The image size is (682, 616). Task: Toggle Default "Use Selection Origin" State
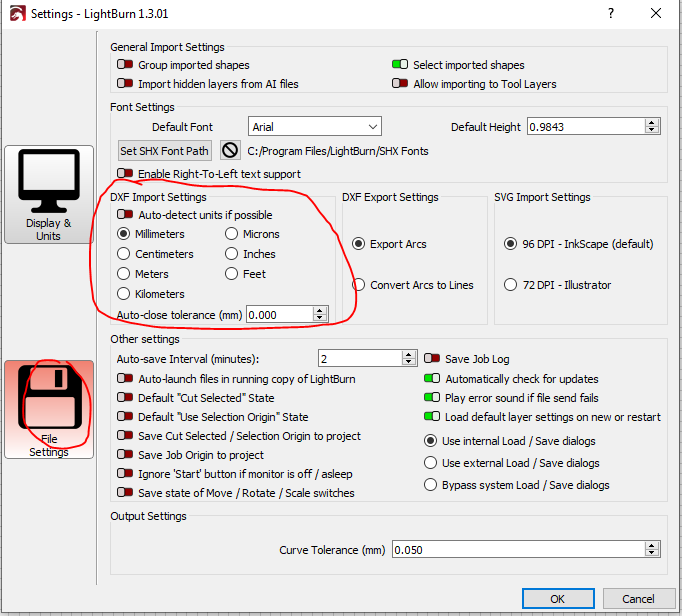pyautogui.click(x=125, y=416)
